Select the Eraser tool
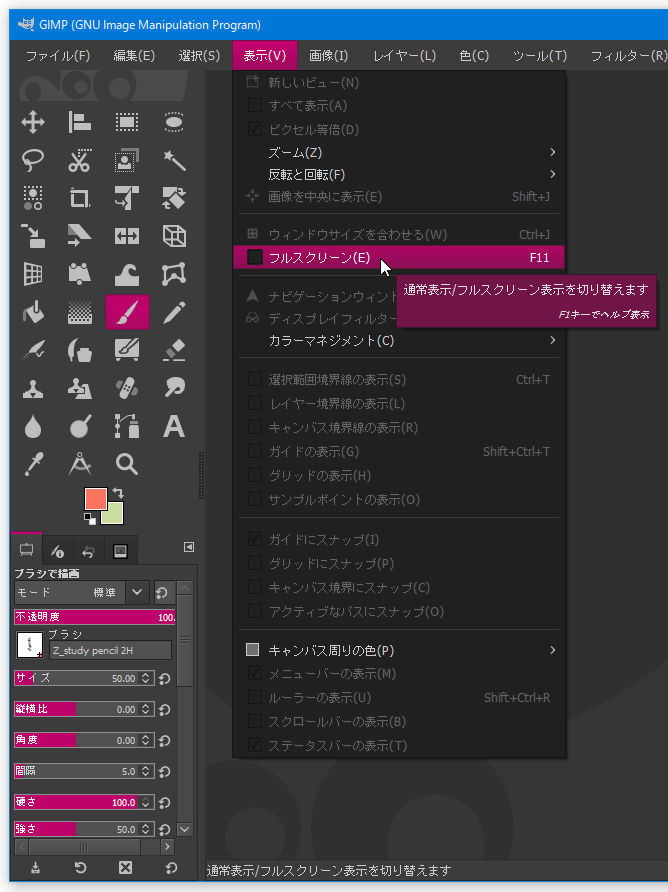This screenshot has width=668, height=892. tap(174, 350)
